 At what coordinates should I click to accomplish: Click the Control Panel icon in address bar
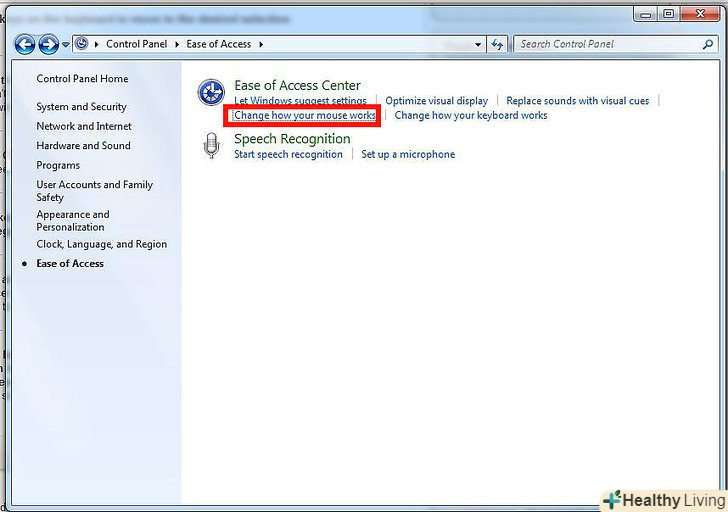[82, 44]
